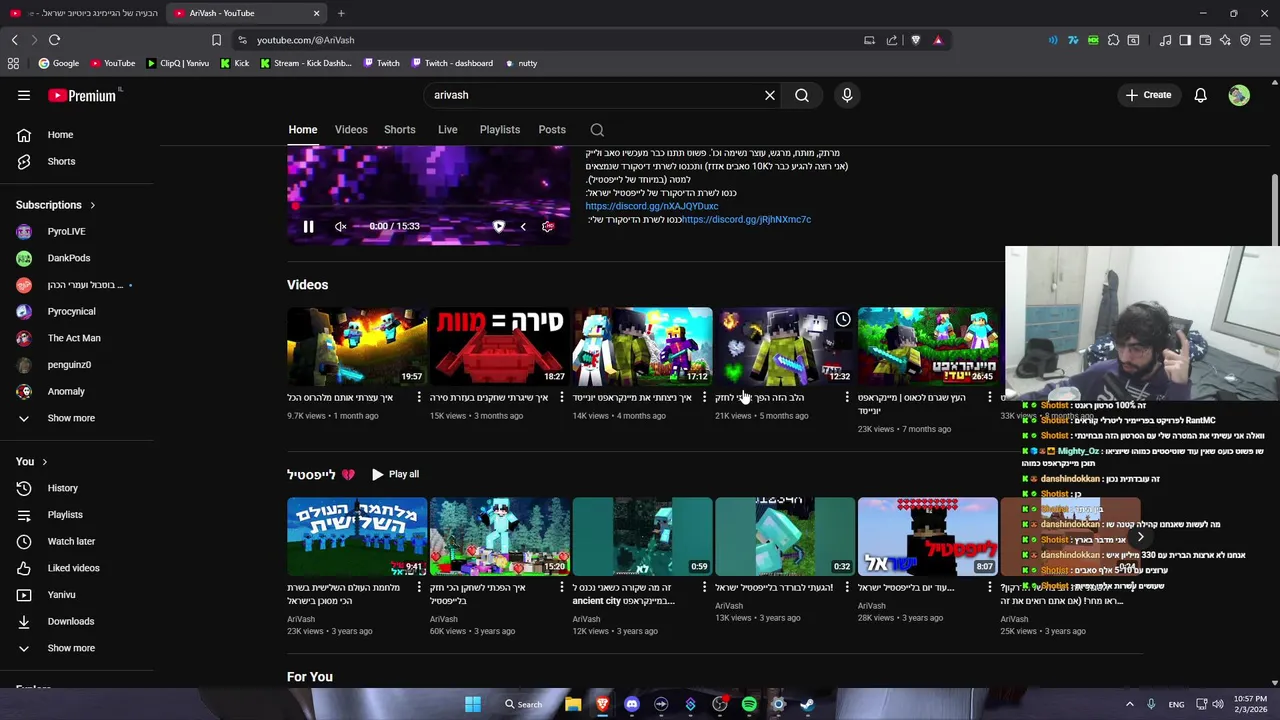Open Playlists in sidebar

[77, 514]
